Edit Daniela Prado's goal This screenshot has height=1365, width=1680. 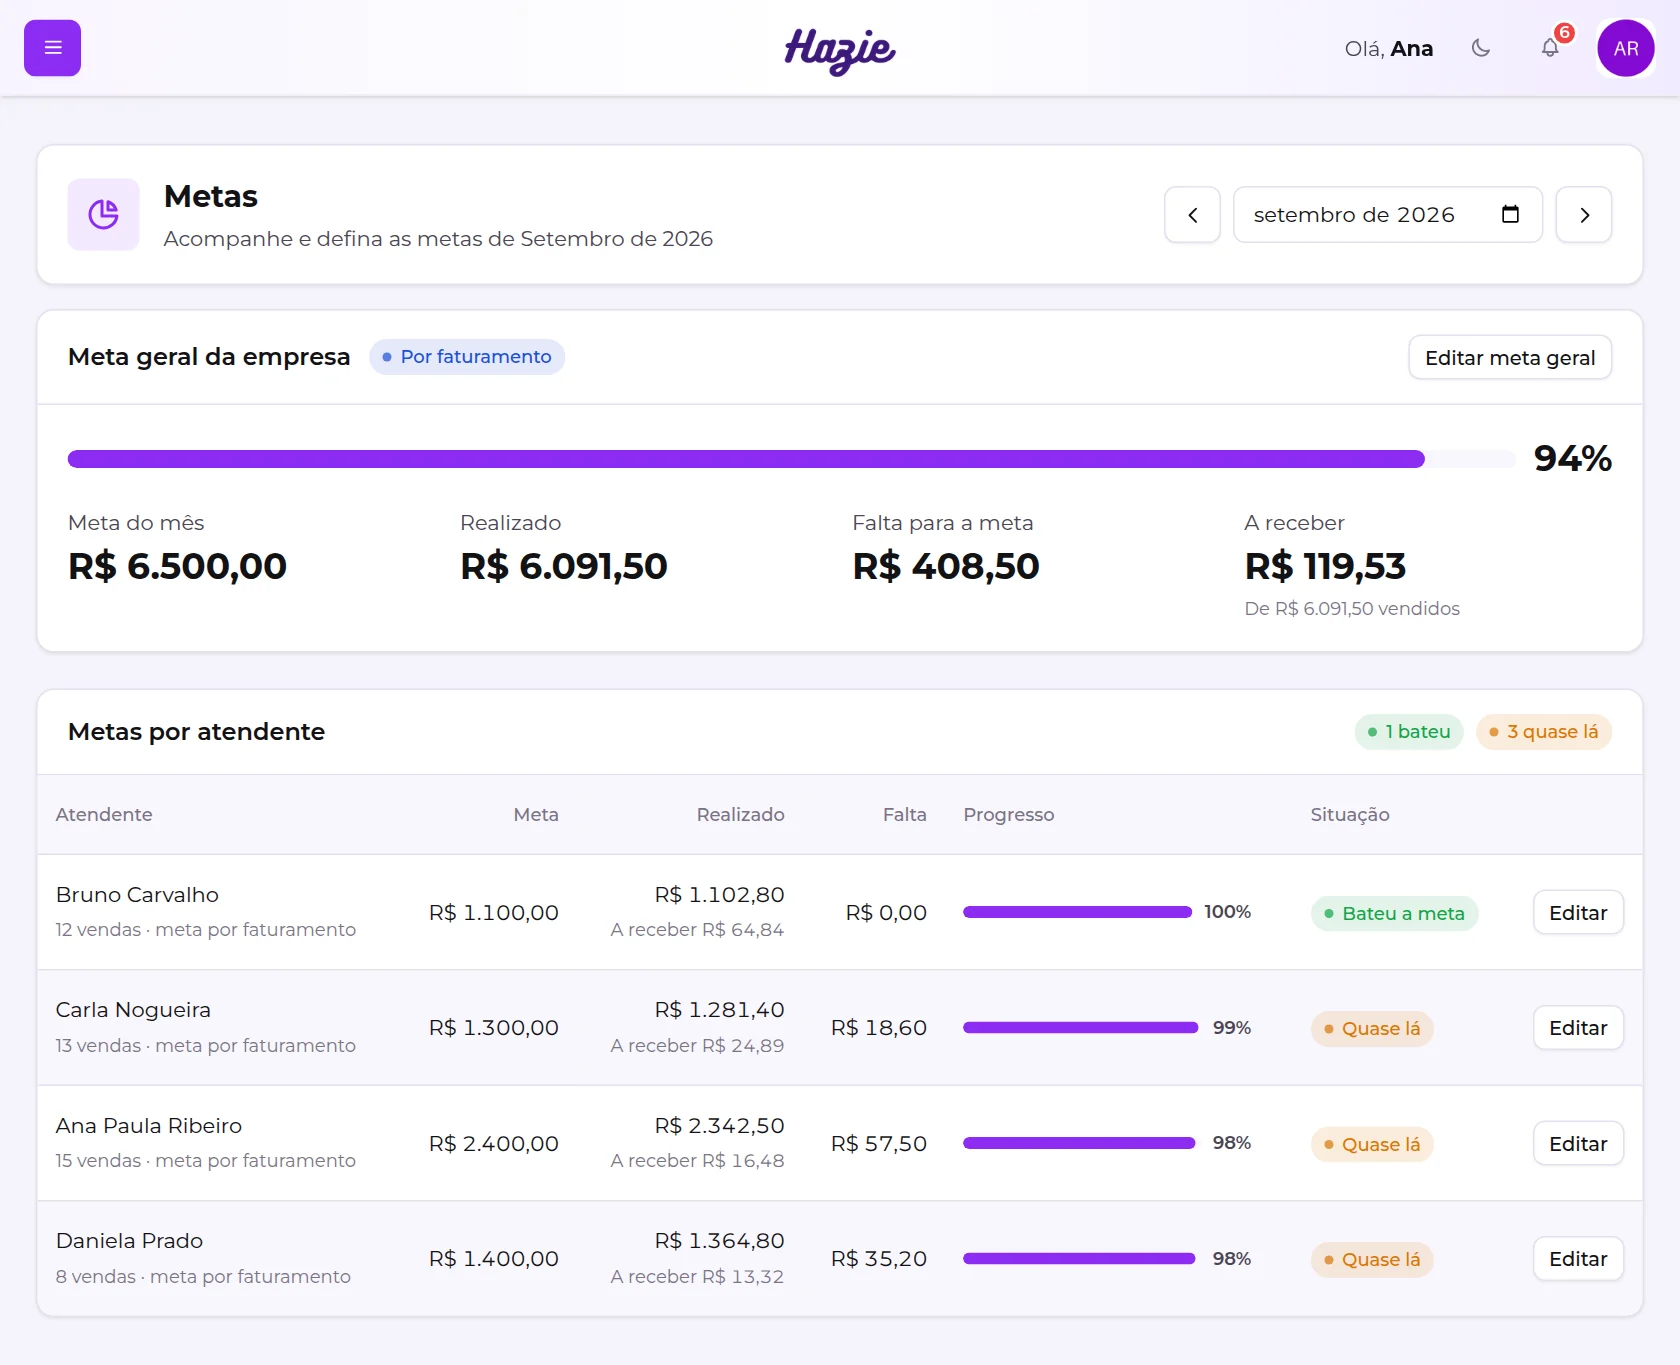click(x=1578, y=1259)
